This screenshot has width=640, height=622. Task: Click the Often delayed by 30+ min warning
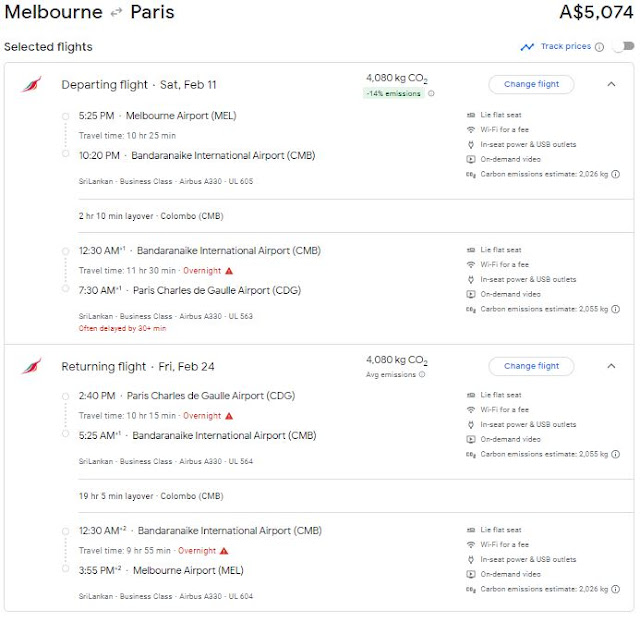pos(122,328)
